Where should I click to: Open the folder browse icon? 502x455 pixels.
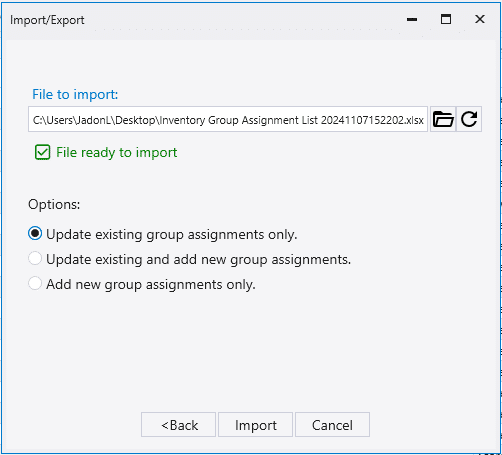pos(443,119)
